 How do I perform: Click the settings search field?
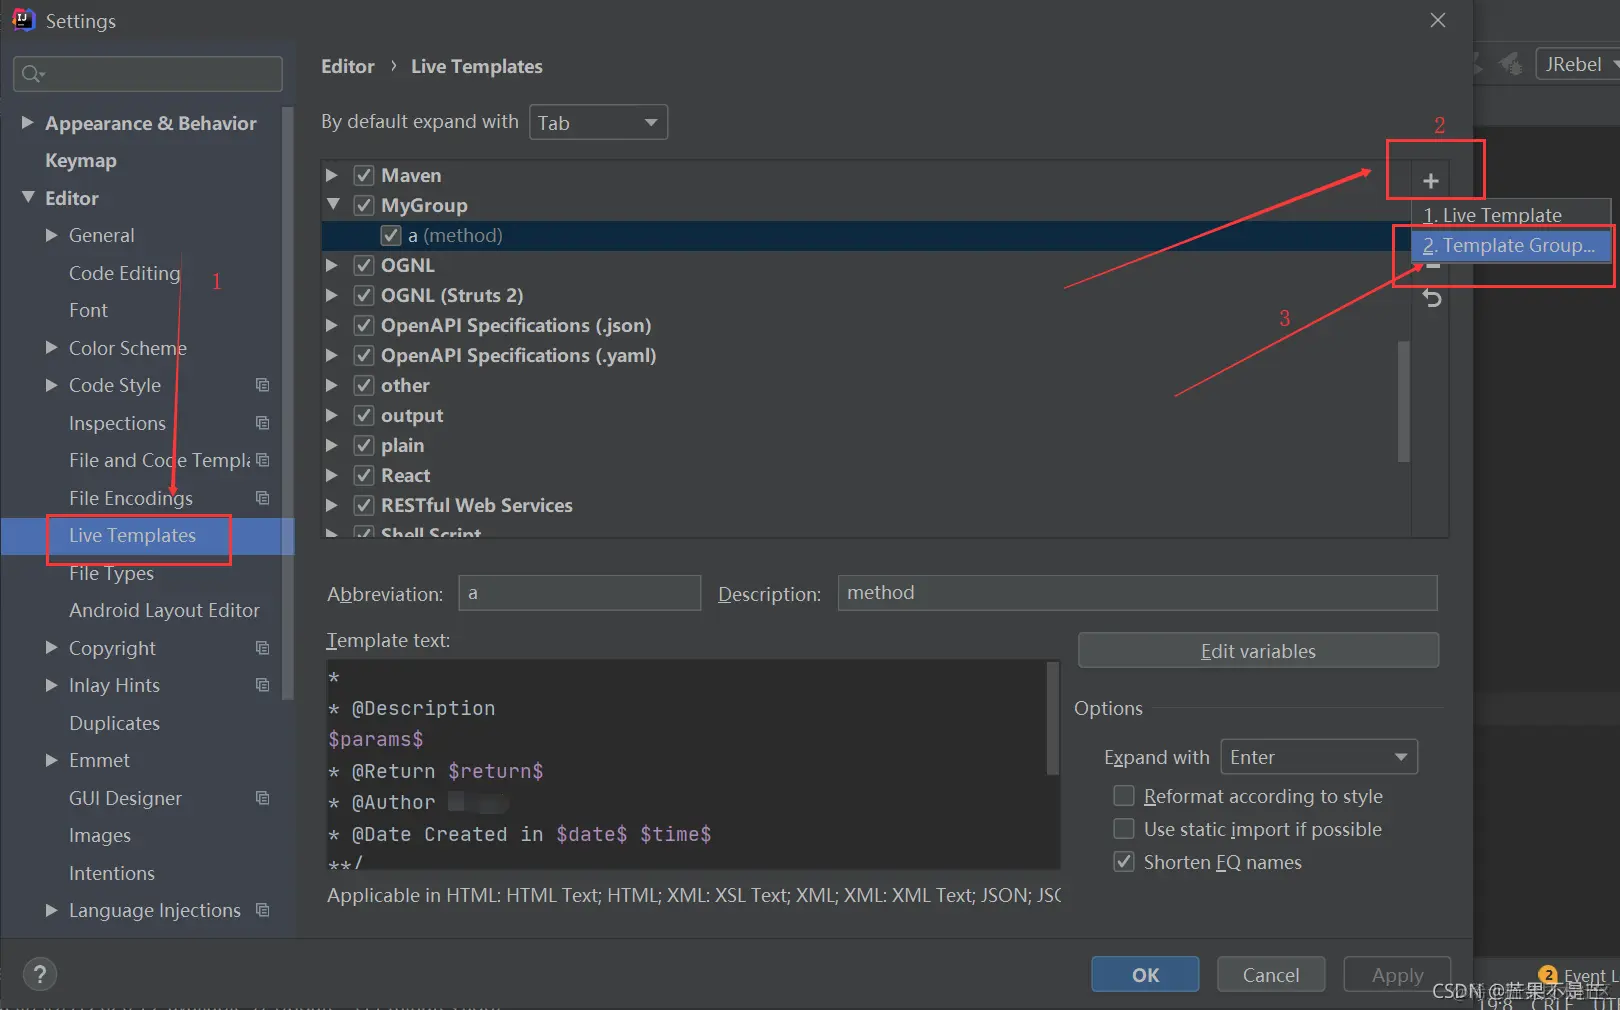pyautogui.click(x=148, y=74)
